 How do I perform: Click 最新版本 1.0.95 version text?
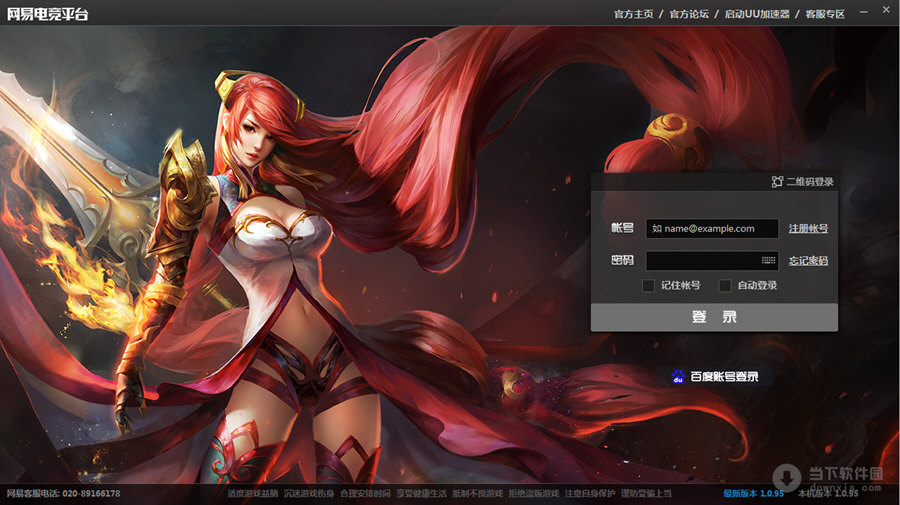pyautogui.click(x=754, y=493)
